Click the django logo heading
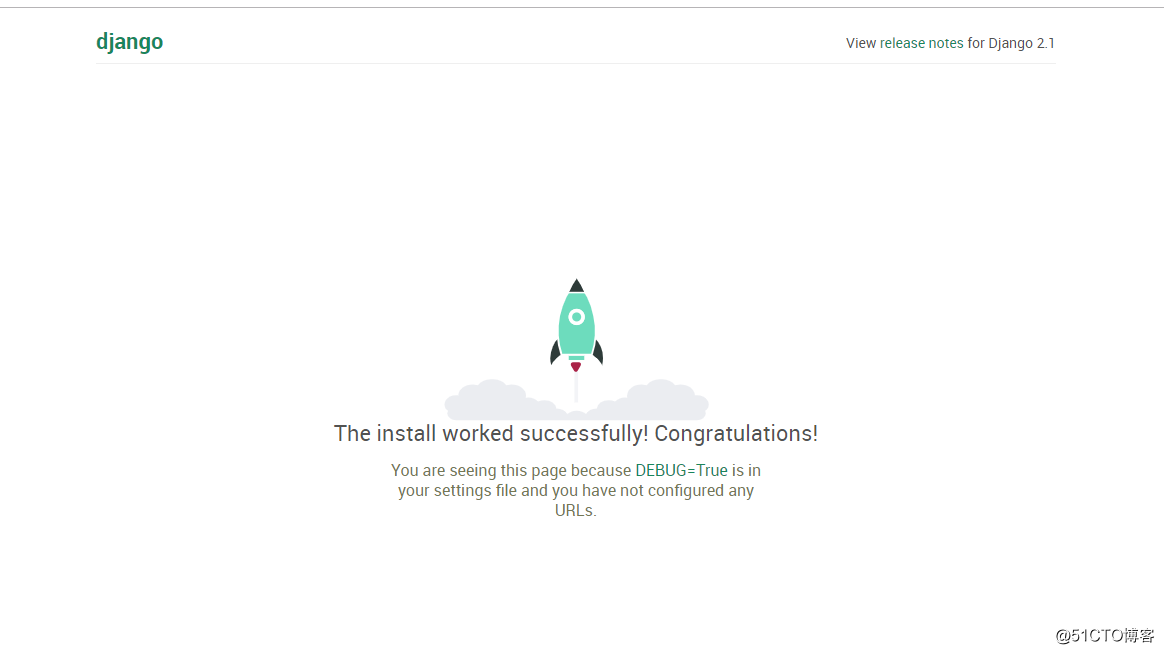 click(x=129, y=42)
